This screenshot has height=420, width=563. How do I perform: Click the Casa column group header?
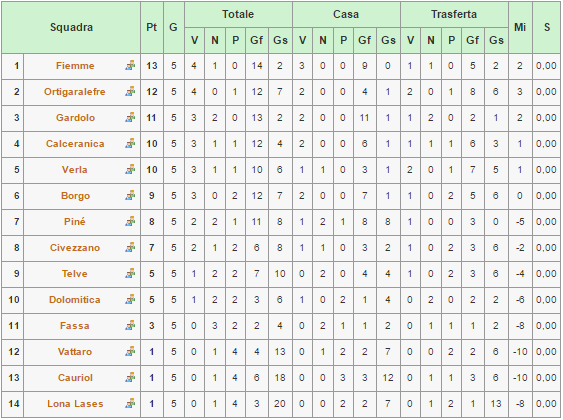[346, 14]
